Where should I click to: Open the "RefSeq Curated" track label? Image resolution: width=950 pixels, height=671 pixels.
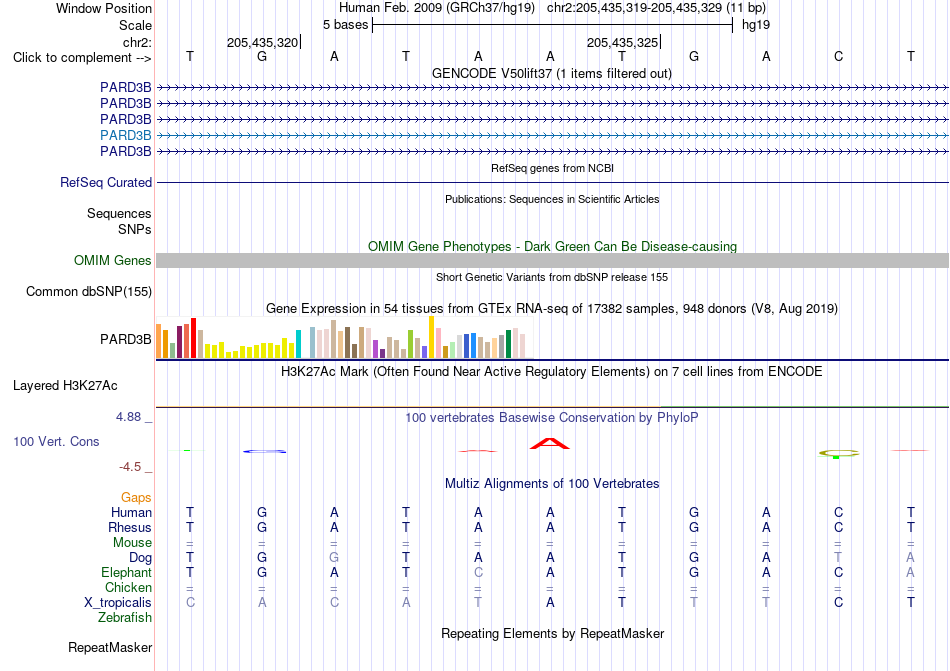pyautogui.click(x=106, y=182)
